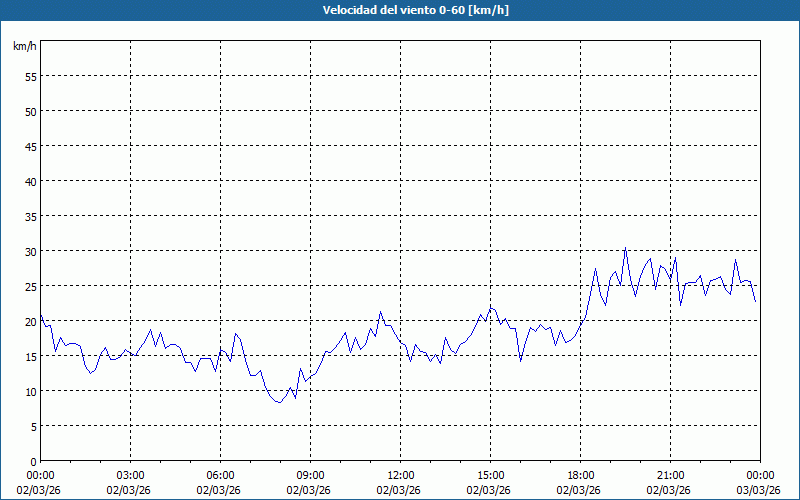Click the leftmost 00:00 time label
The image size is (800, 500).
click(x=40, y=475)
